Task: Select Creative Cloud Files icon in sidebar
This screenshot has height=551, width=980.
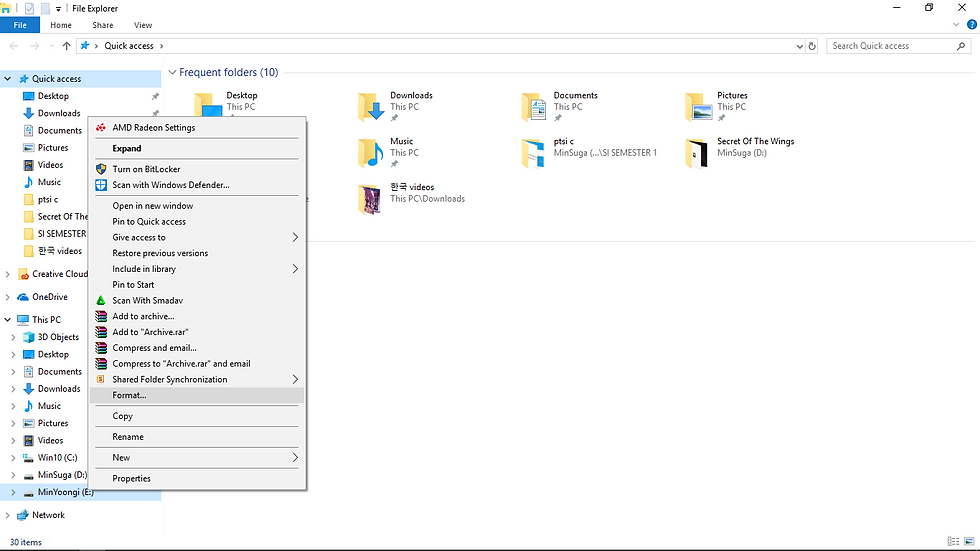Action: coord(23,274)
